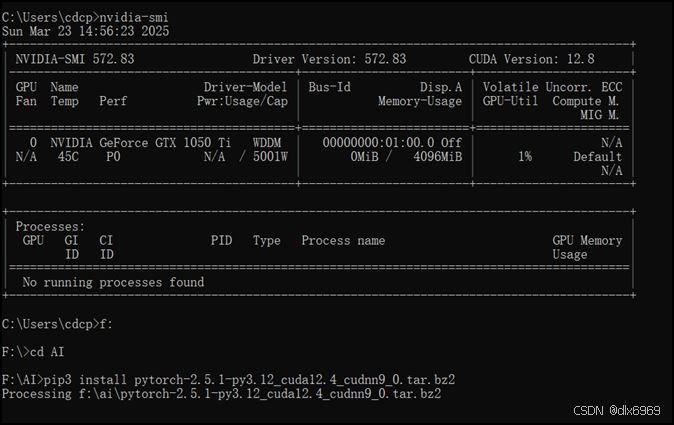674x425 pixels.
Task: Click the Memory-Usage column header
Action: point(420,101)
